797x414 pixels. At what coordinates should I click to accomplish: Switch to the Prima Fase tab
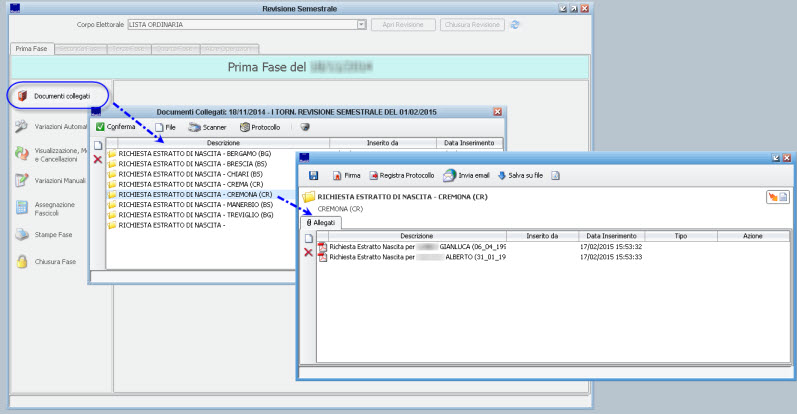click(x=31, y=48)
